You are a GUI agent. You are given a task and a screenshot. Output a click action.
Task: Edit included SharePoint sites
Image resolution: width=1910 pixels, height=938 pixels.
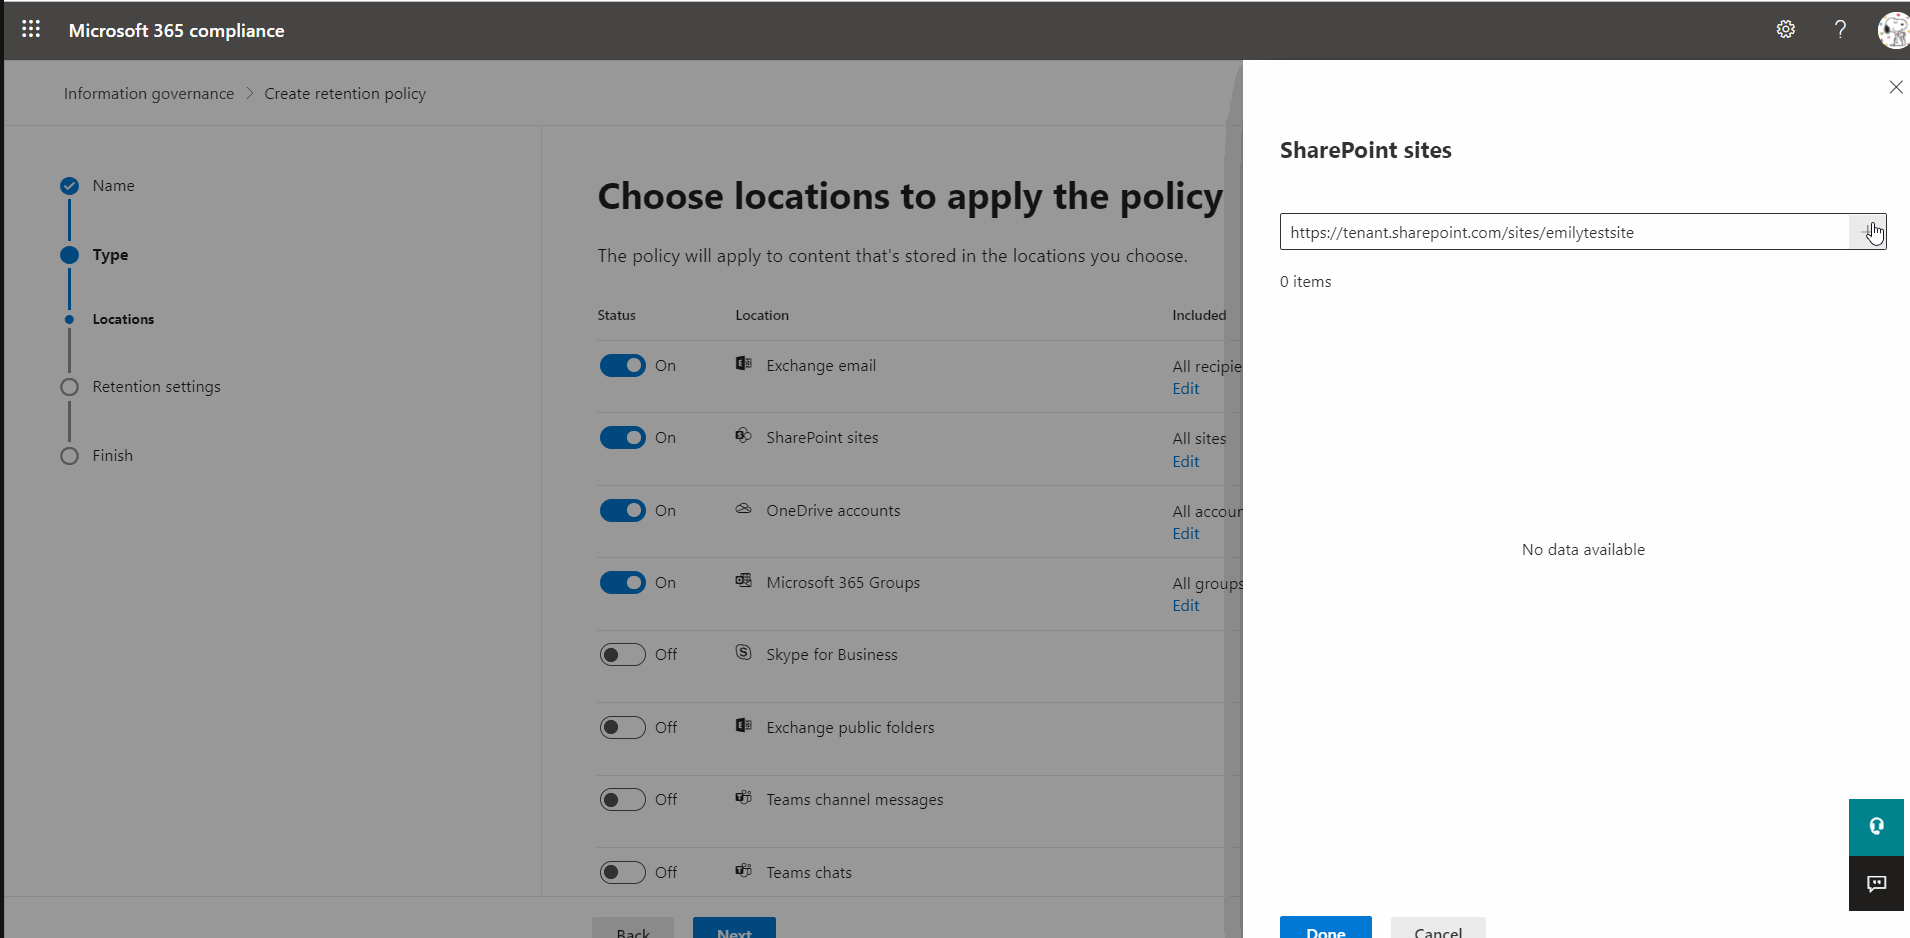coord(1186,462)
